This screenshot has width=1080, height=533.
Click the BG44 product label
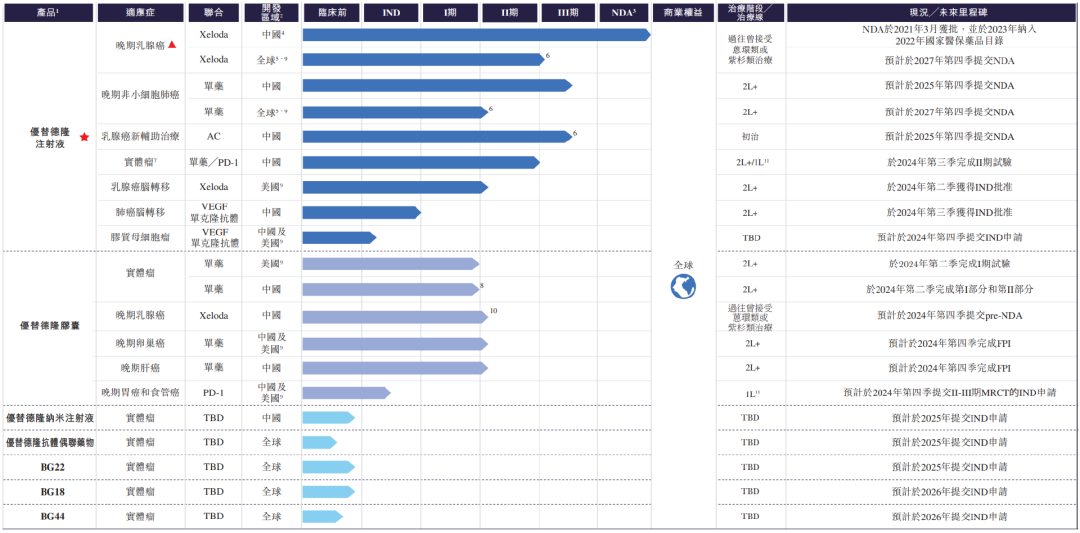click(x=52, y=516)
